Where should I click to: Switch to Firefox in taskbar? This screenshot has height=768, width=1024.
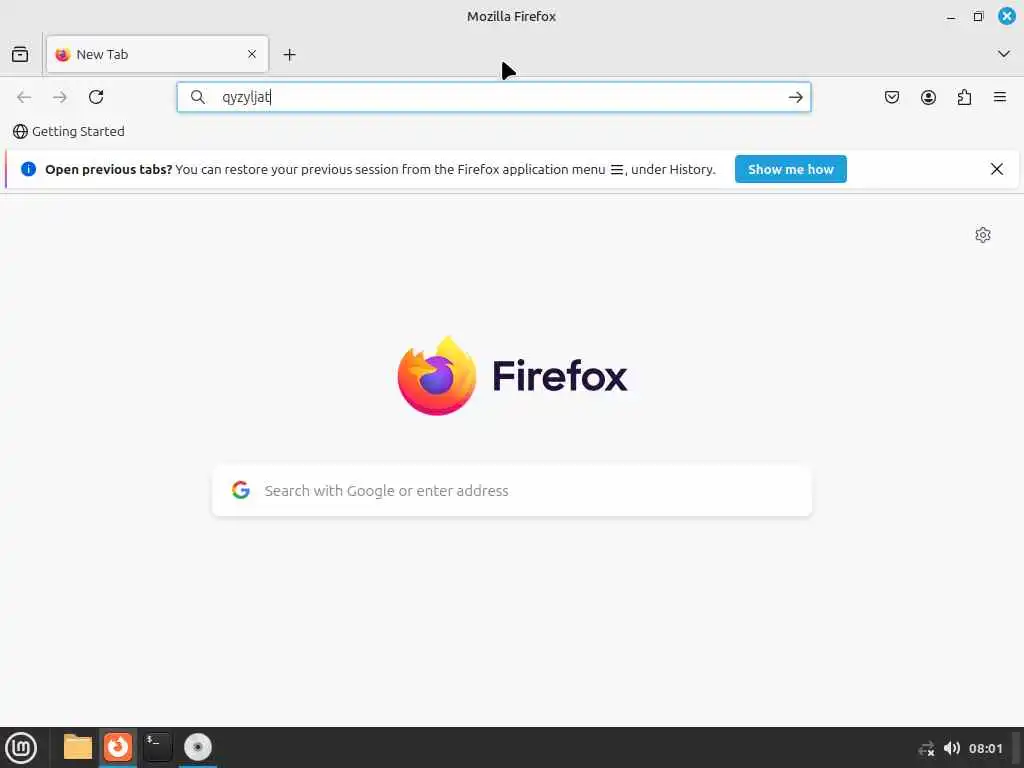click(118, 747)
